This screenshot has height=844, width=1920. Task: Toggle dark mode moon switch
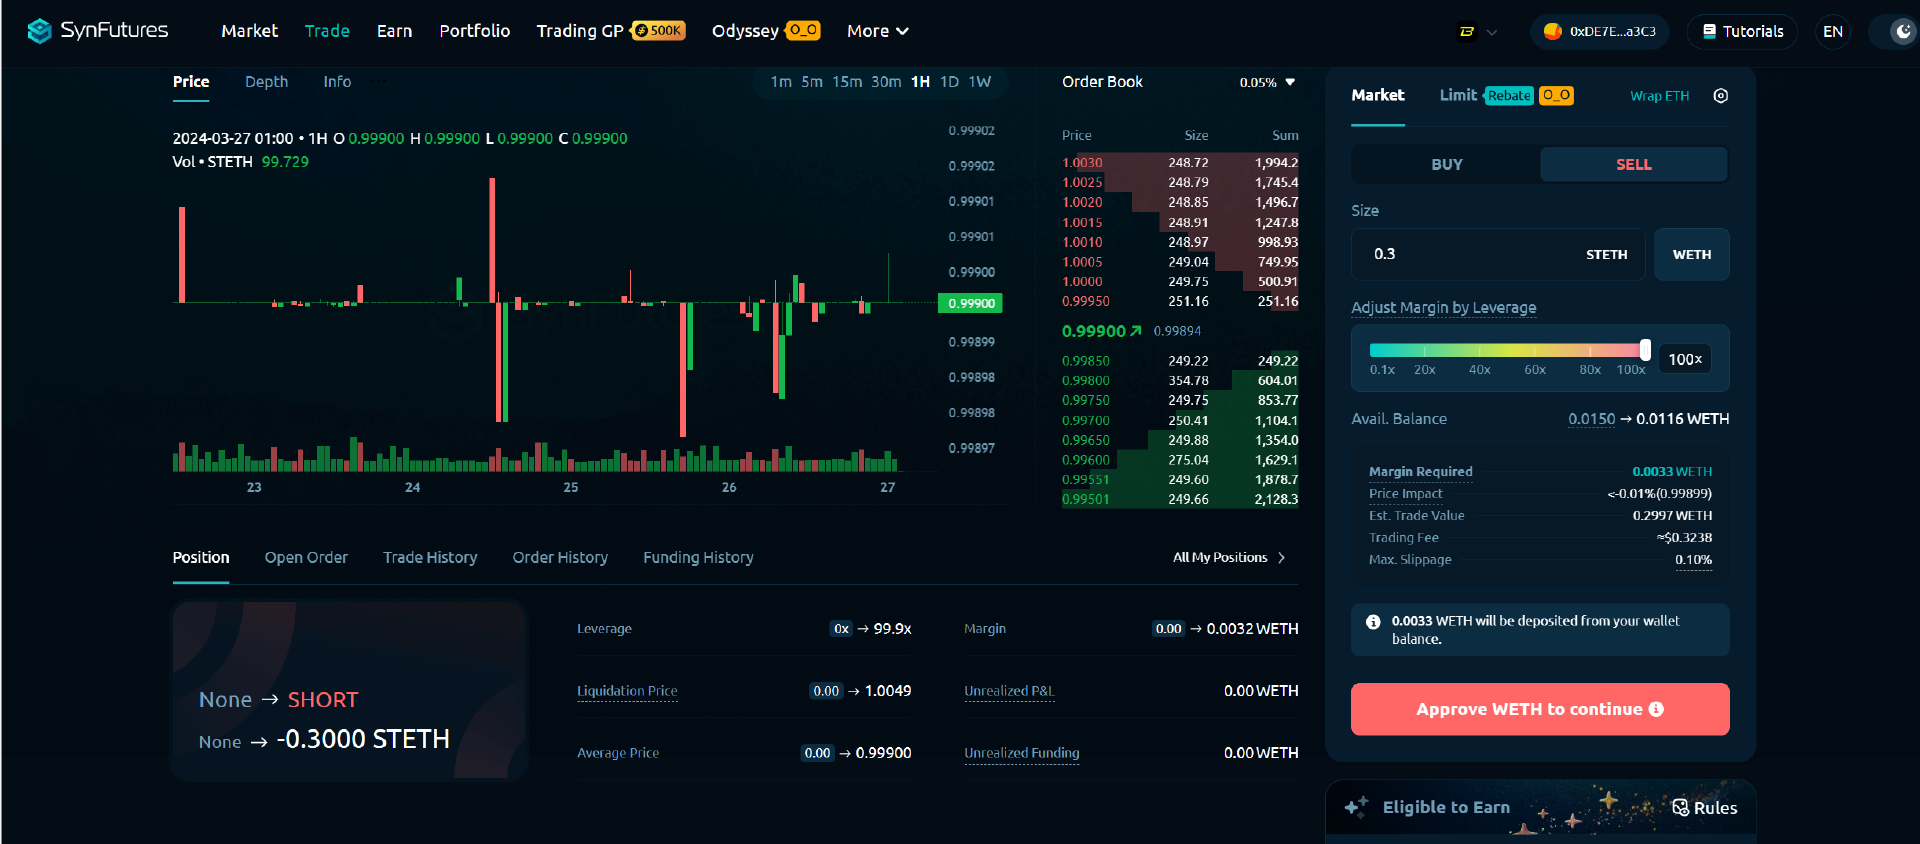(1902, 32)
